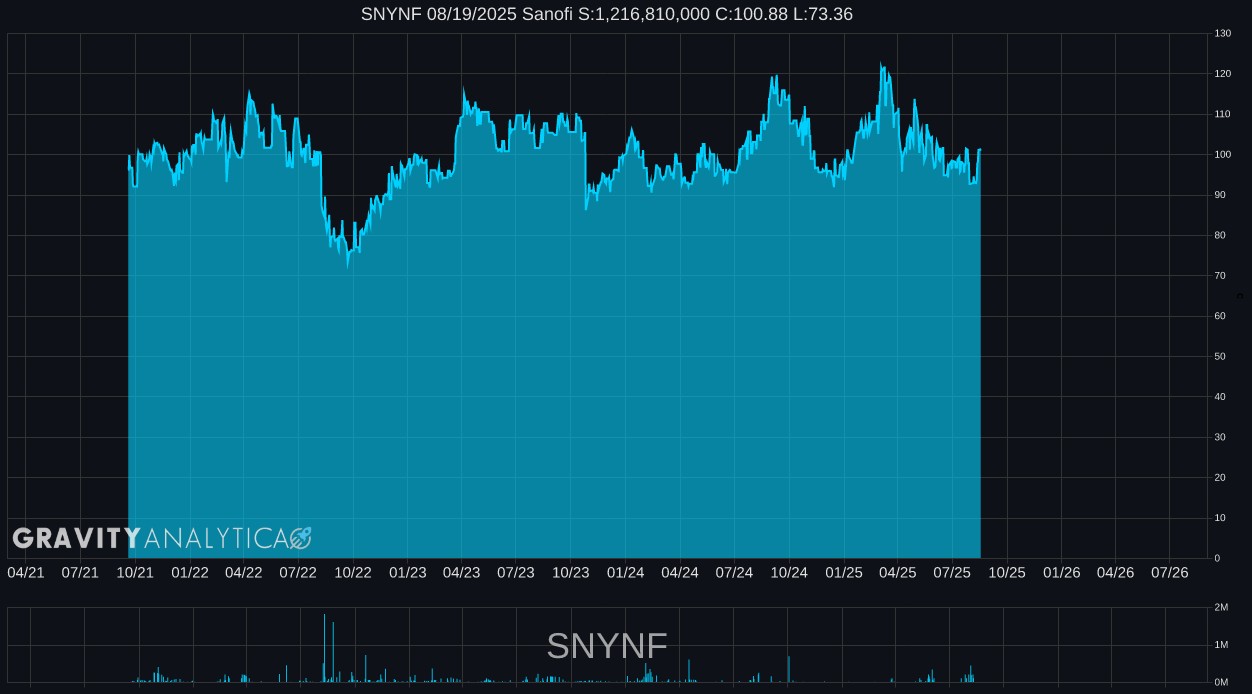Viewport: 1252px width, 694px height.
Task: Select the 1M volume axis label
Action: pos(1221,645)
